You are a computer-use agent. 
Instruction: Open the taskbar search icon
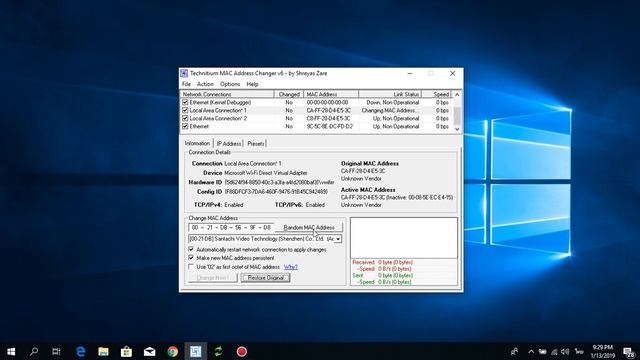(34, 351)
